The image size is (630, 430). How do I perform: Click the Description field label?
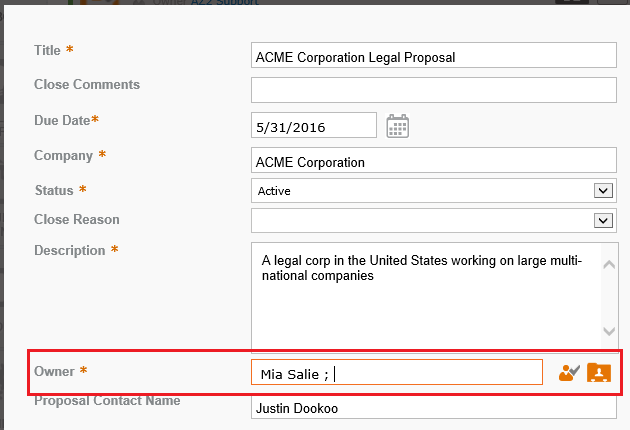70,250
